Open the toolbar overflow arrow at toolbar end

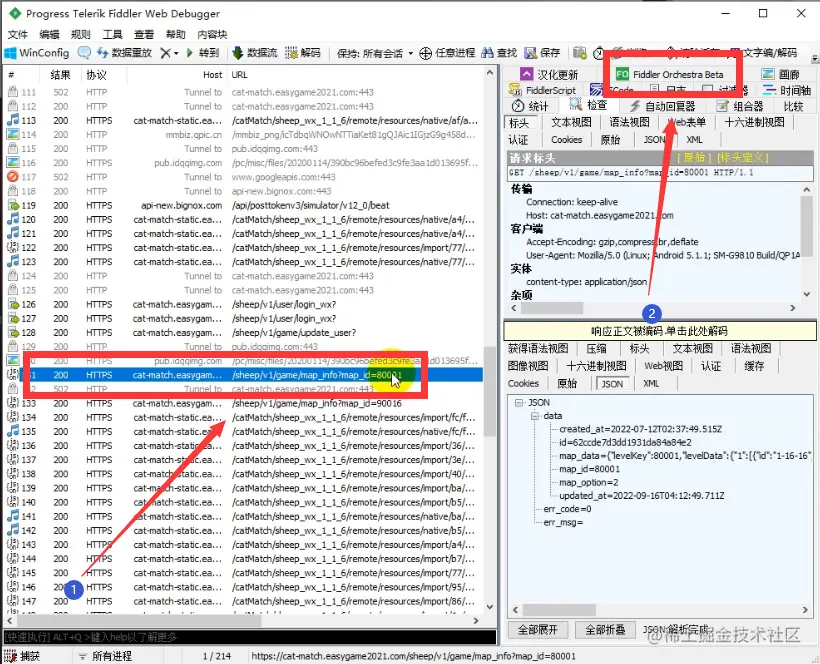click(814, 58)
